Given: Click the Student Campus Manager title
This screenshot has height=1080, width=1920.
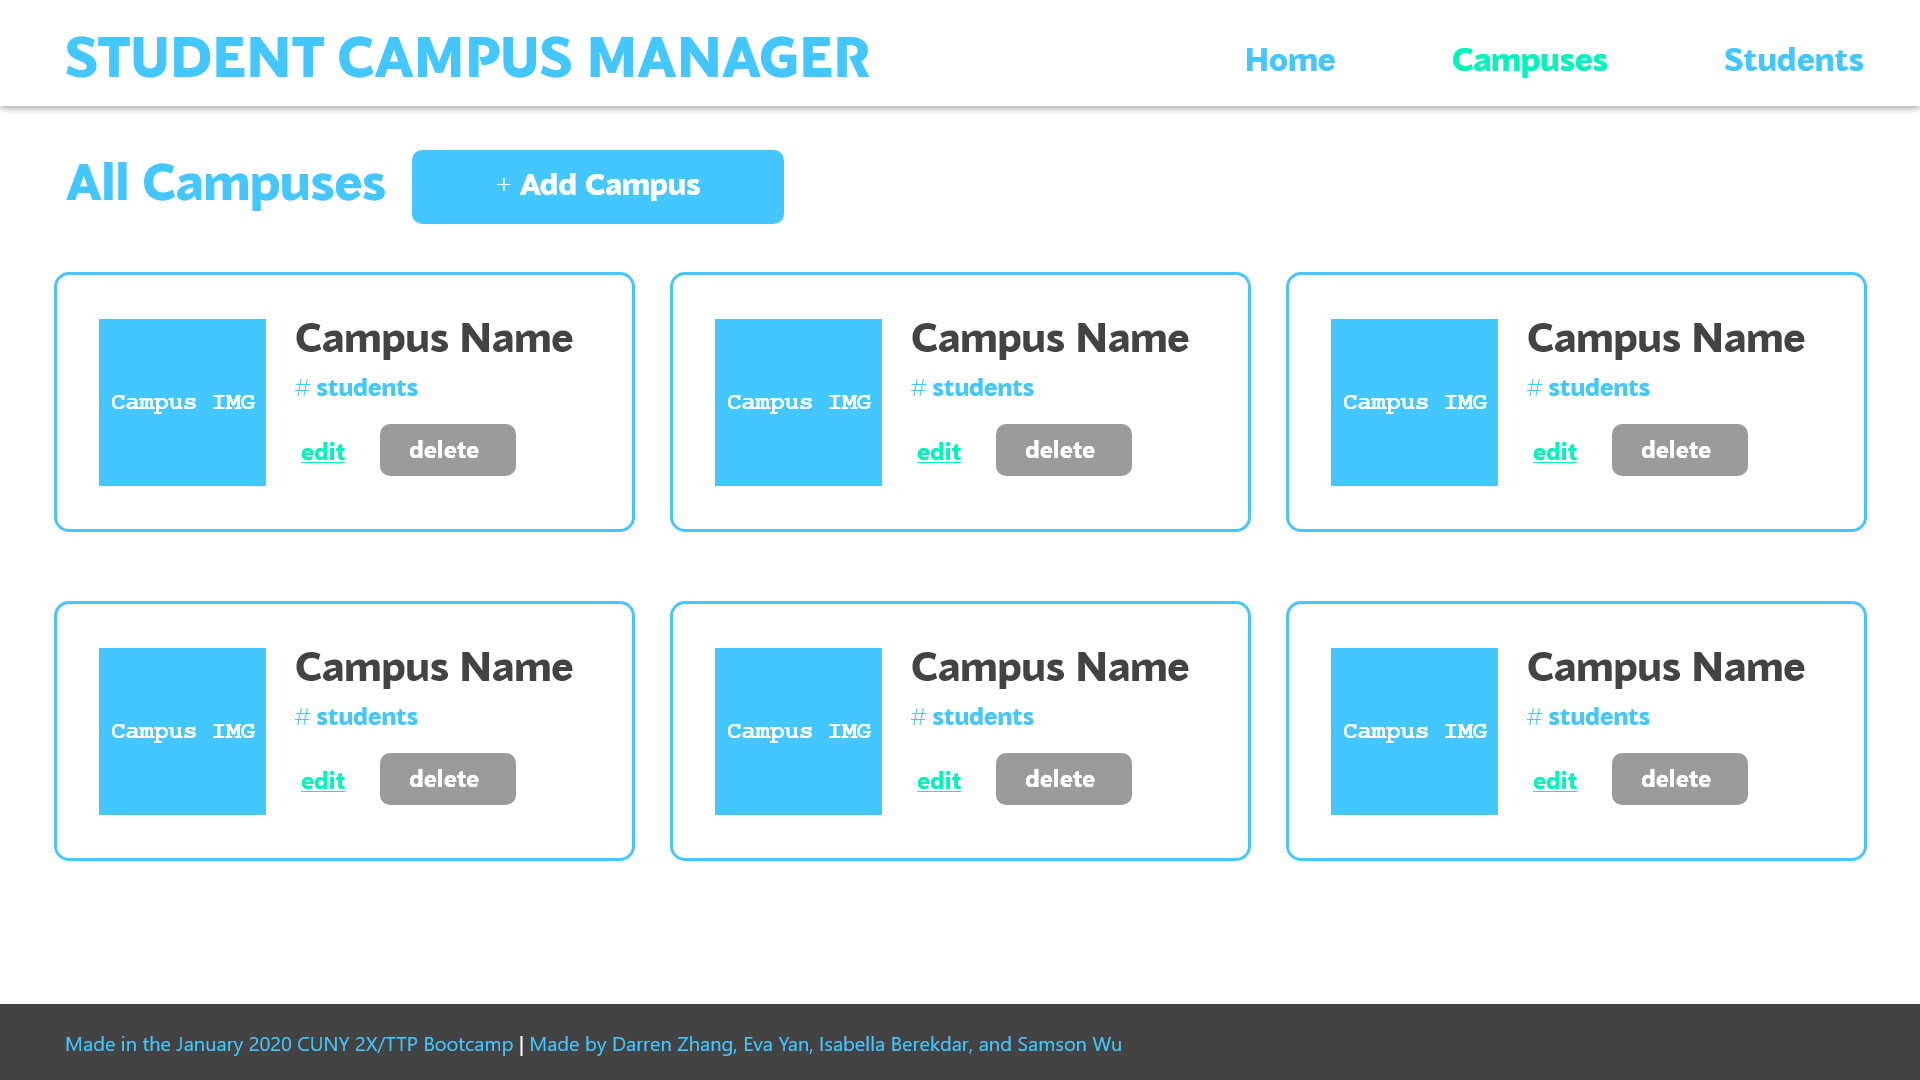Looking at the screenshot, I should [467, 58].
